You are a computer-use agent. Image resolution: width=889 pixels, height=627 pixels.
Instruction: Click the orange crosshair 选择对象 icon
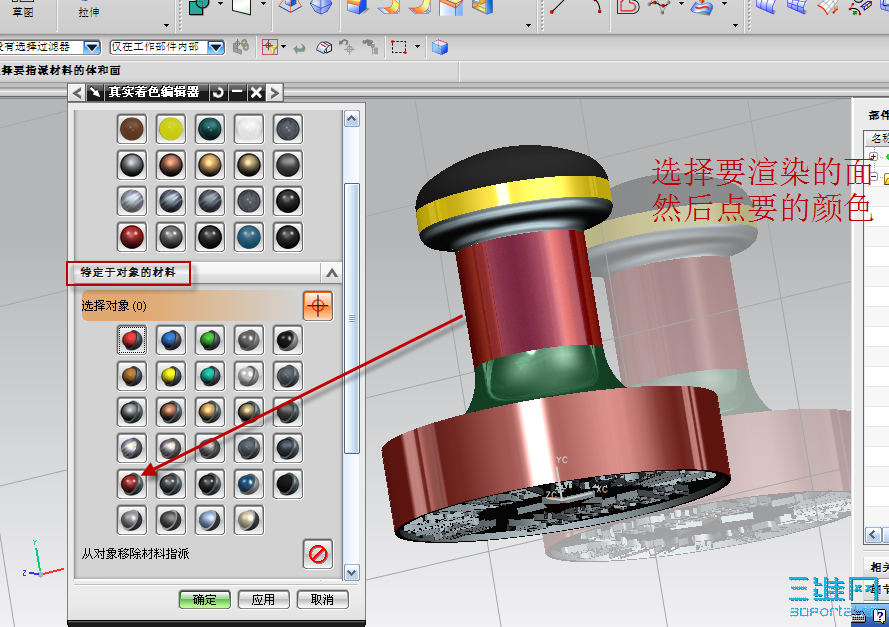pyautogui.click(x=318, y=306)
